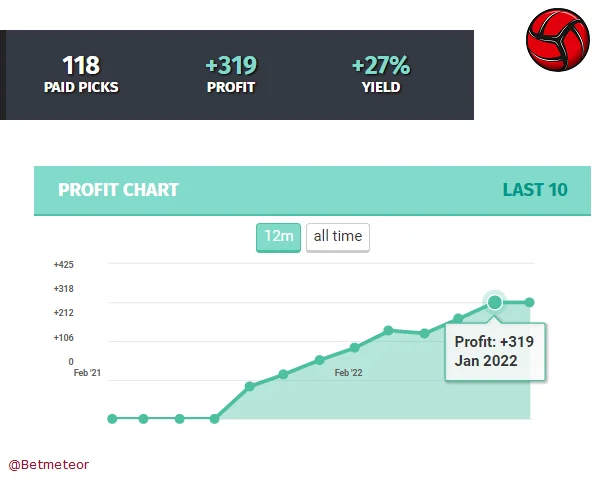Click the Feb '21 x-axis label
Screen dimensions: 600x480
(87, 373)
